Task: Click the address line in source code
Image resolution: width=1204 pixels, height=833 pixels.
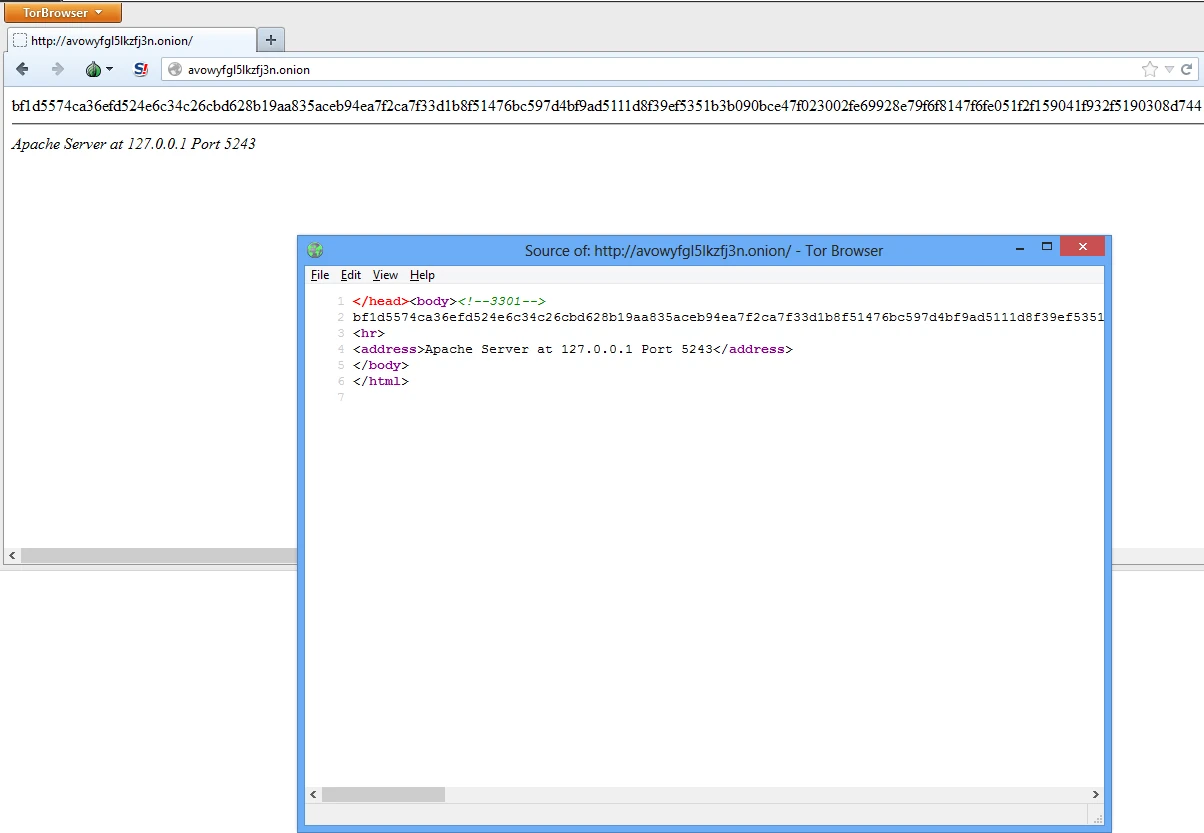Action: pyautogui.click(x=572, y=349)
